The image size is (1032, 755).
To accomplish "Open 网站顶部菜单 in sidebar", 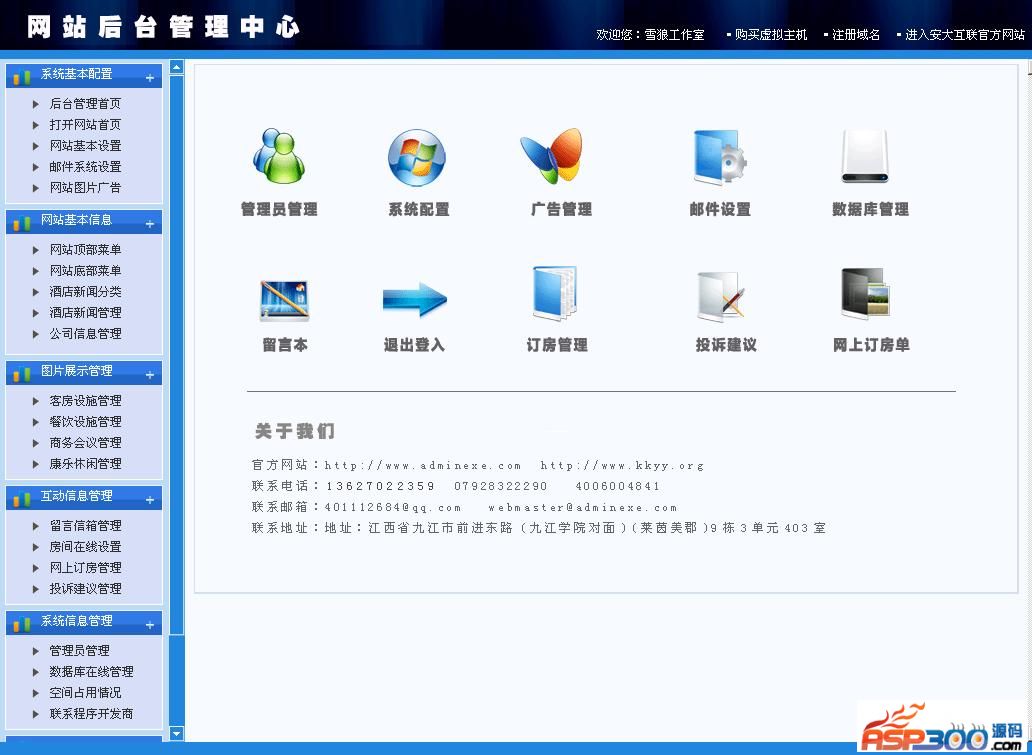I will click(x=86, y=249).
